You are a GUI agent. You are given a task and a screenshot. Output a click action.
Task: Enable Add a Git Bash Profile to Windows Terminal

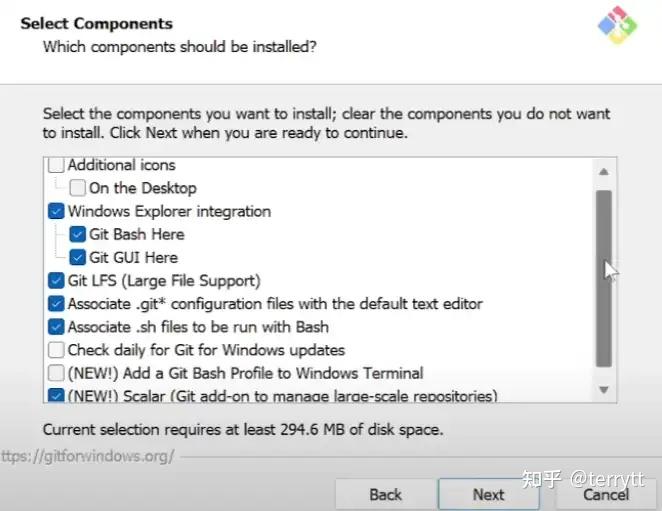pyautogui.click(x=56, y=373)
